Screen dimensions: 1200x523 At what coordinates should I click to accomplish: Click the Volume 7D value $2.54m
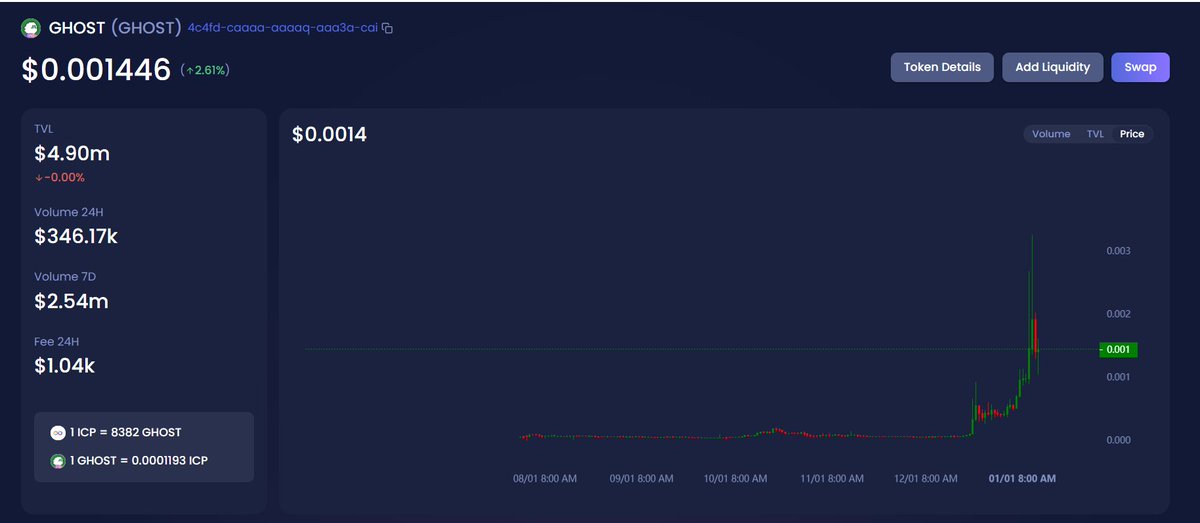[x=71, y=301]
